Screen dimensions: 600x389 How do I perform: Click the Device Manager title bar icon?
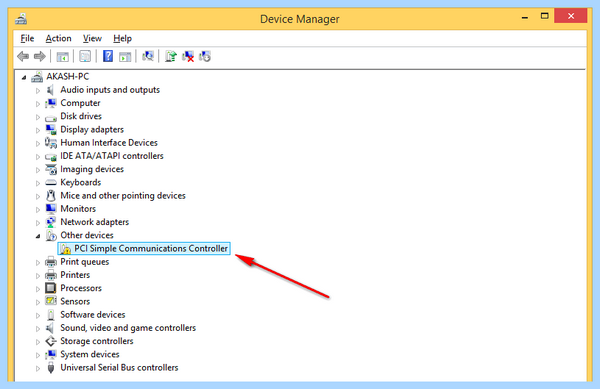21,18
